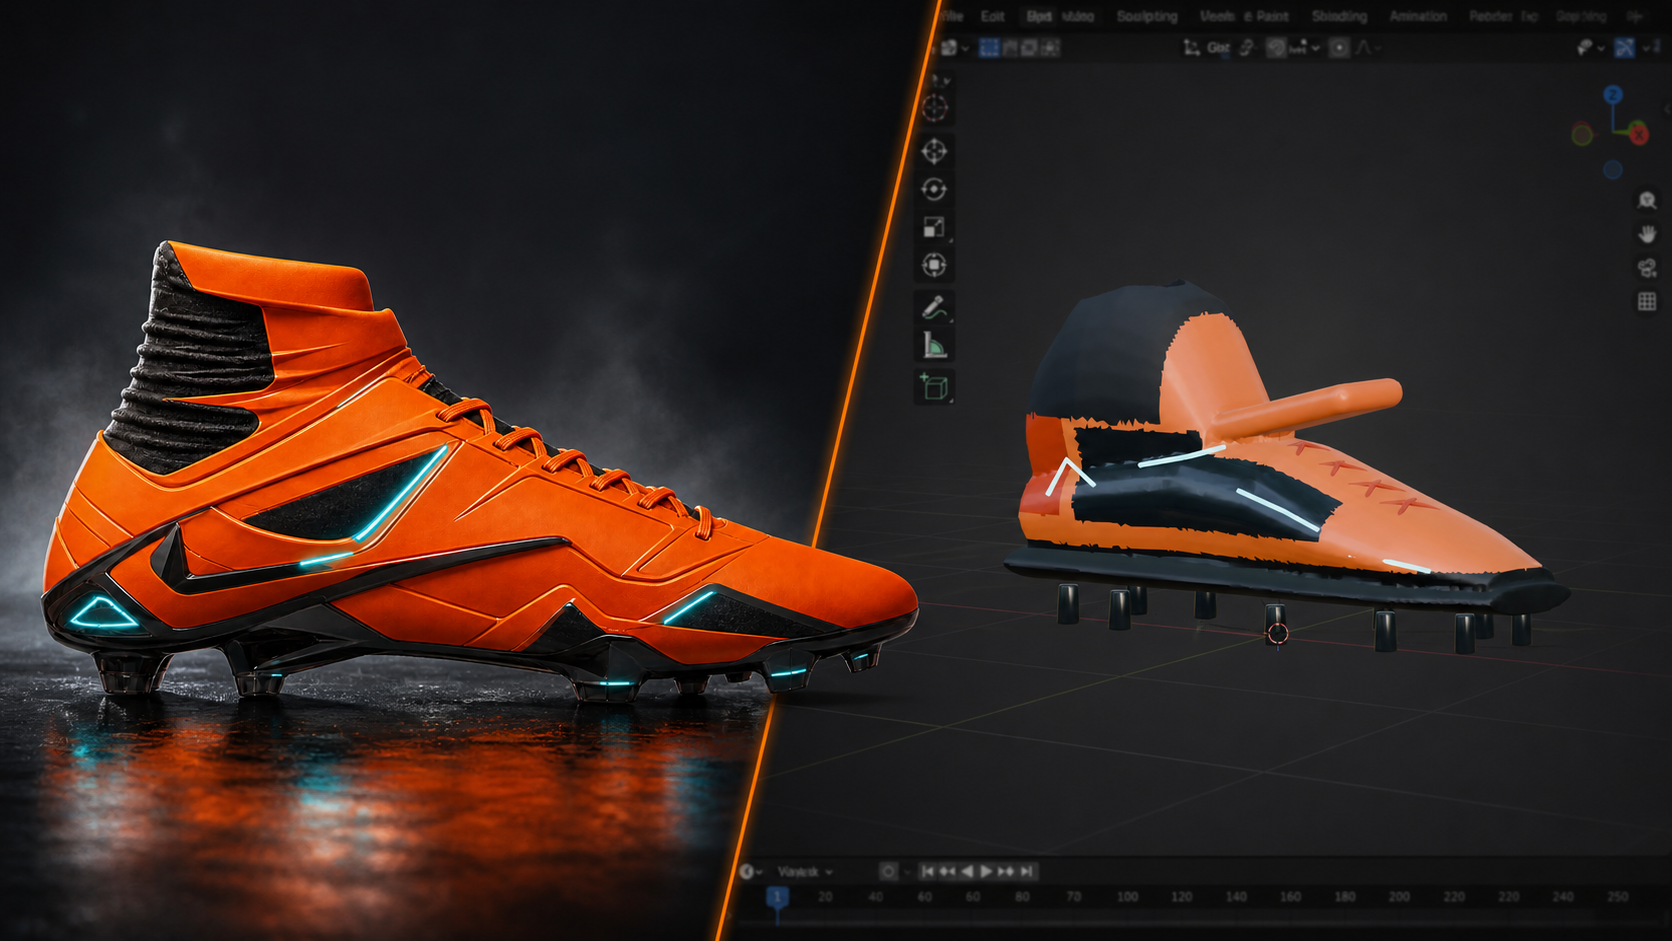The image size is (1672, 941).
Task: Click the transform orientation axes icon
Action: tap(1191, 48)
